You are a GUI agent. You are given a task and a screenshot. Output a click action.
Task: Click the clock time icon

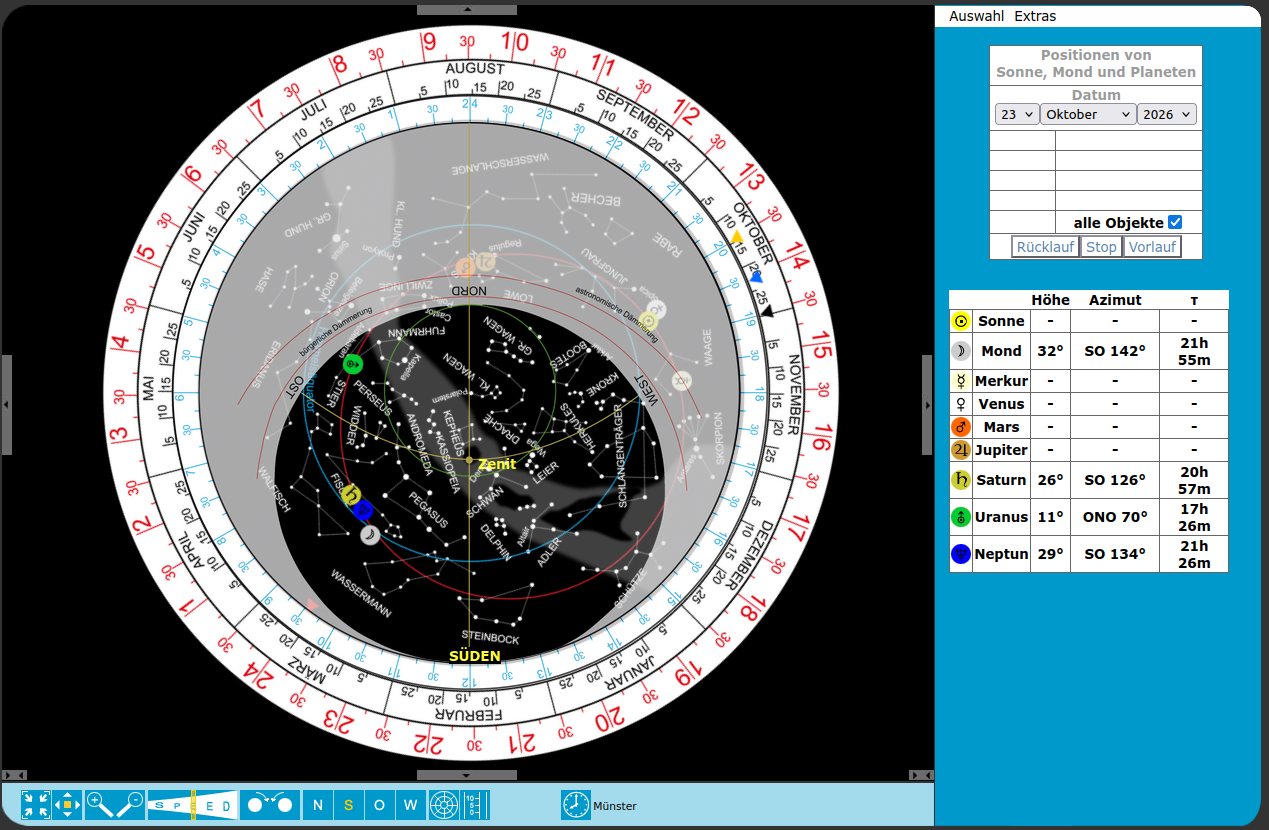[x=576, y=805]
